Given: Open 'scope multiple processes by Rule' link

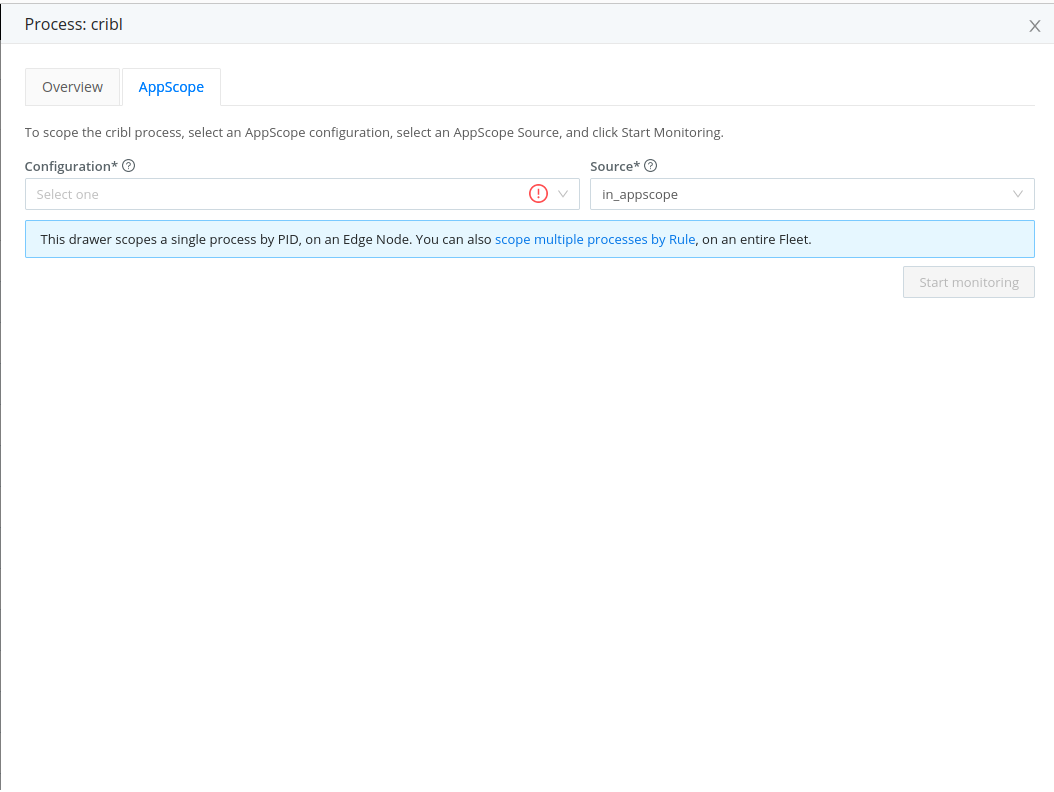Looking at the screenshot, I should tap(595, 240).
